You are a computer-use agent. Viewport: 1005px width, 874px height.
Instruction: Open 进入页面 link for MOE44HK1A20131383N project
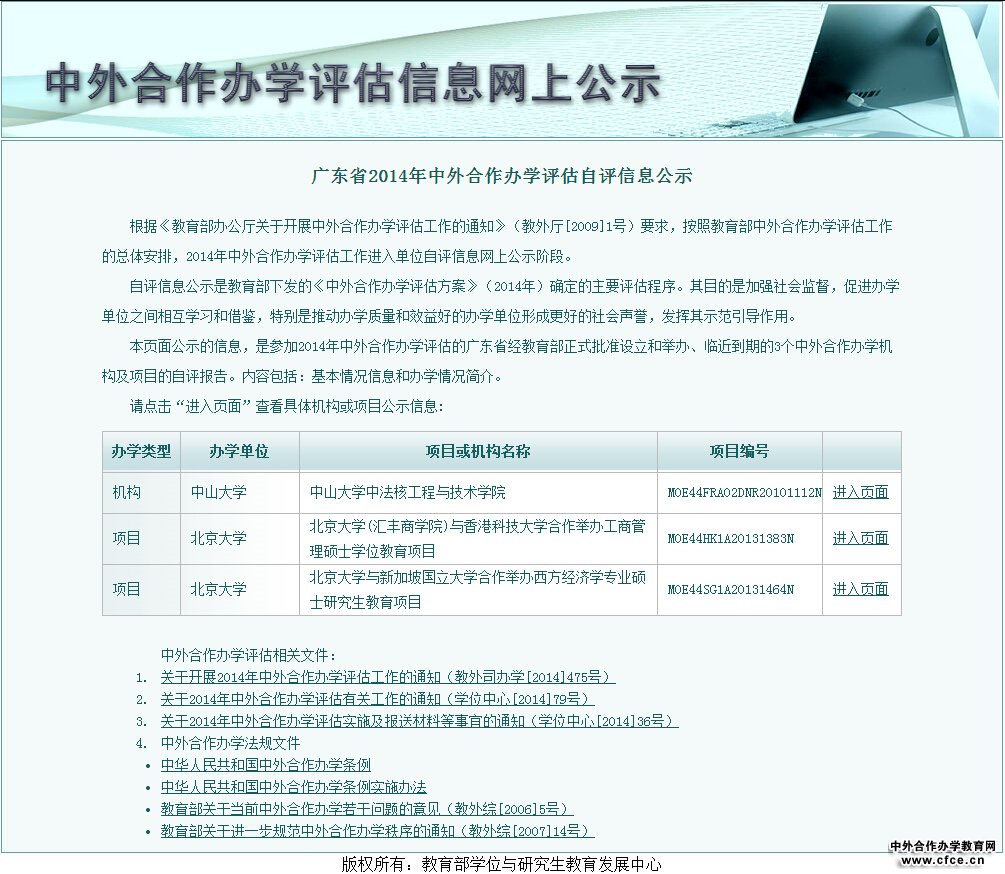point(860,538)
